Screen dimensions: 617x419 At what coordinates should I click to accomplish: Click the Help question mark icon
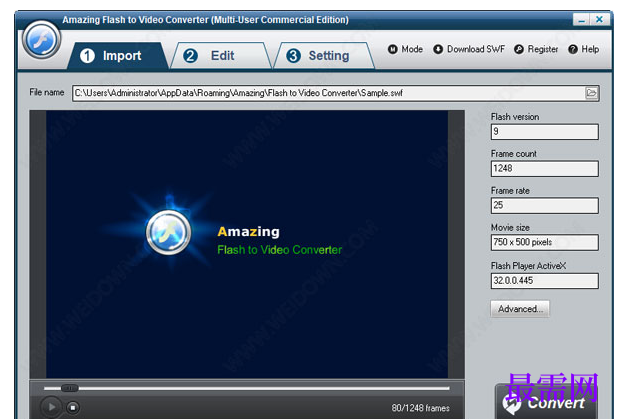pos(573,49)
